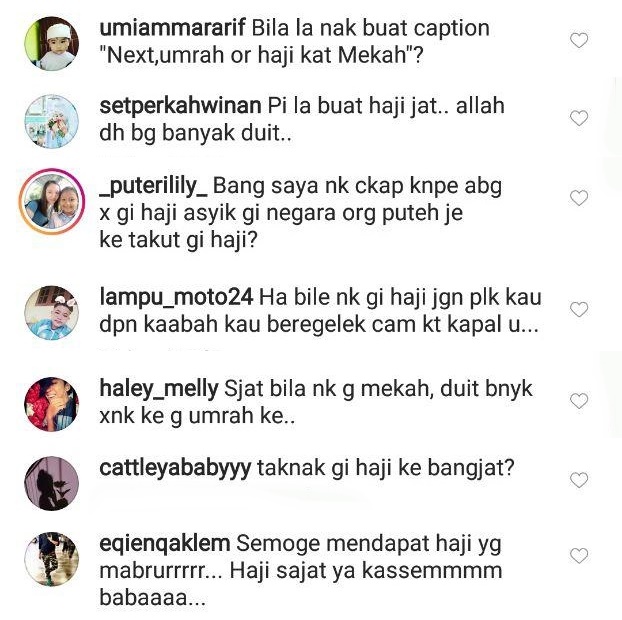
Task: Open cattleyababyyy's avatar
Action: point(52,484)
